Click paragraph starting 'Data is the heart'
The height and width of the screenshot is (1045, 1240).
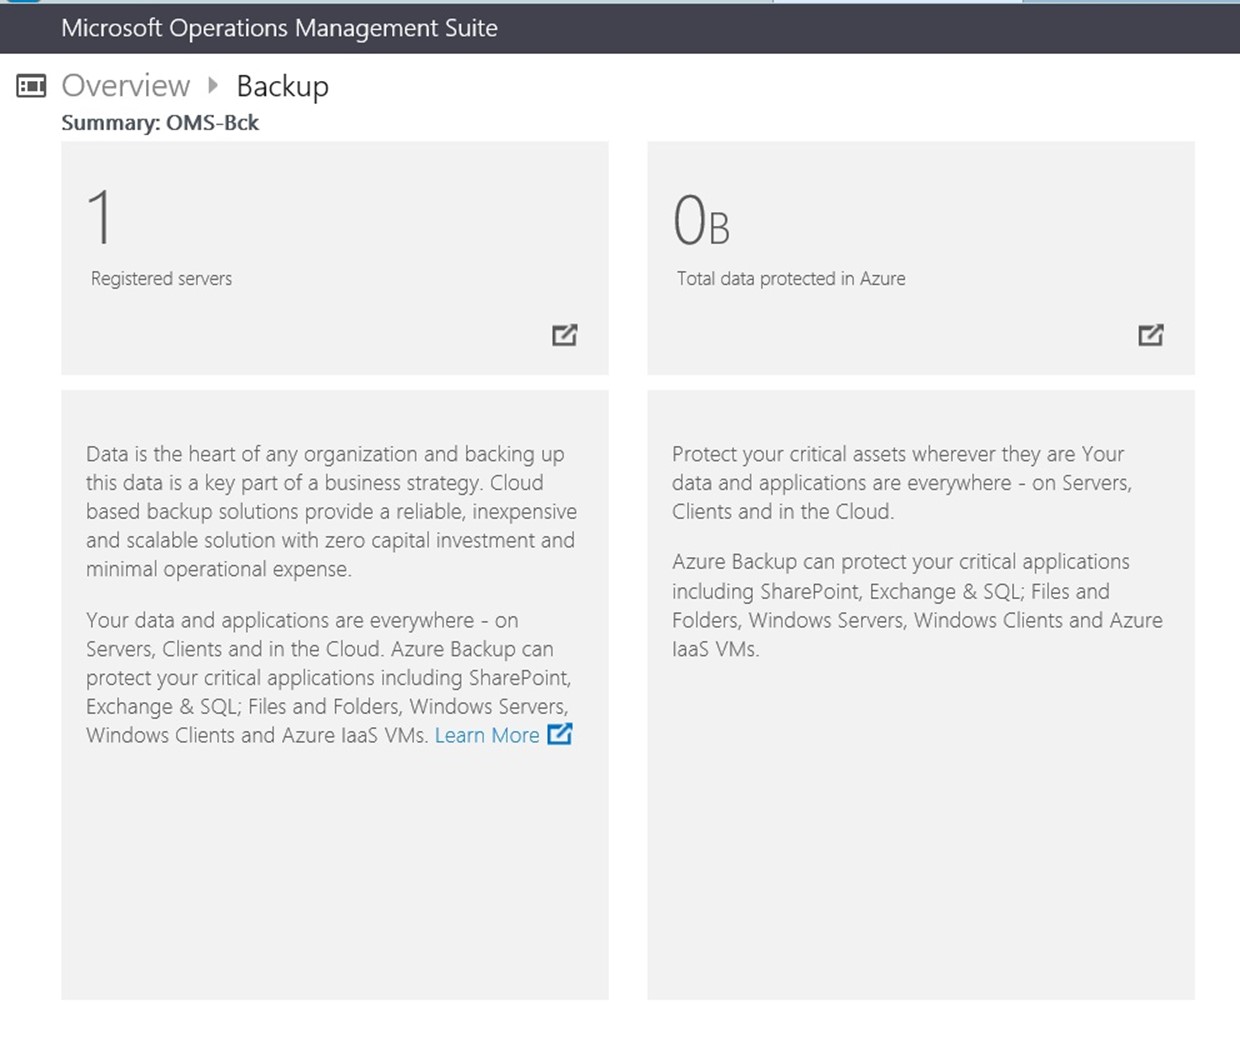coord(331,511)
